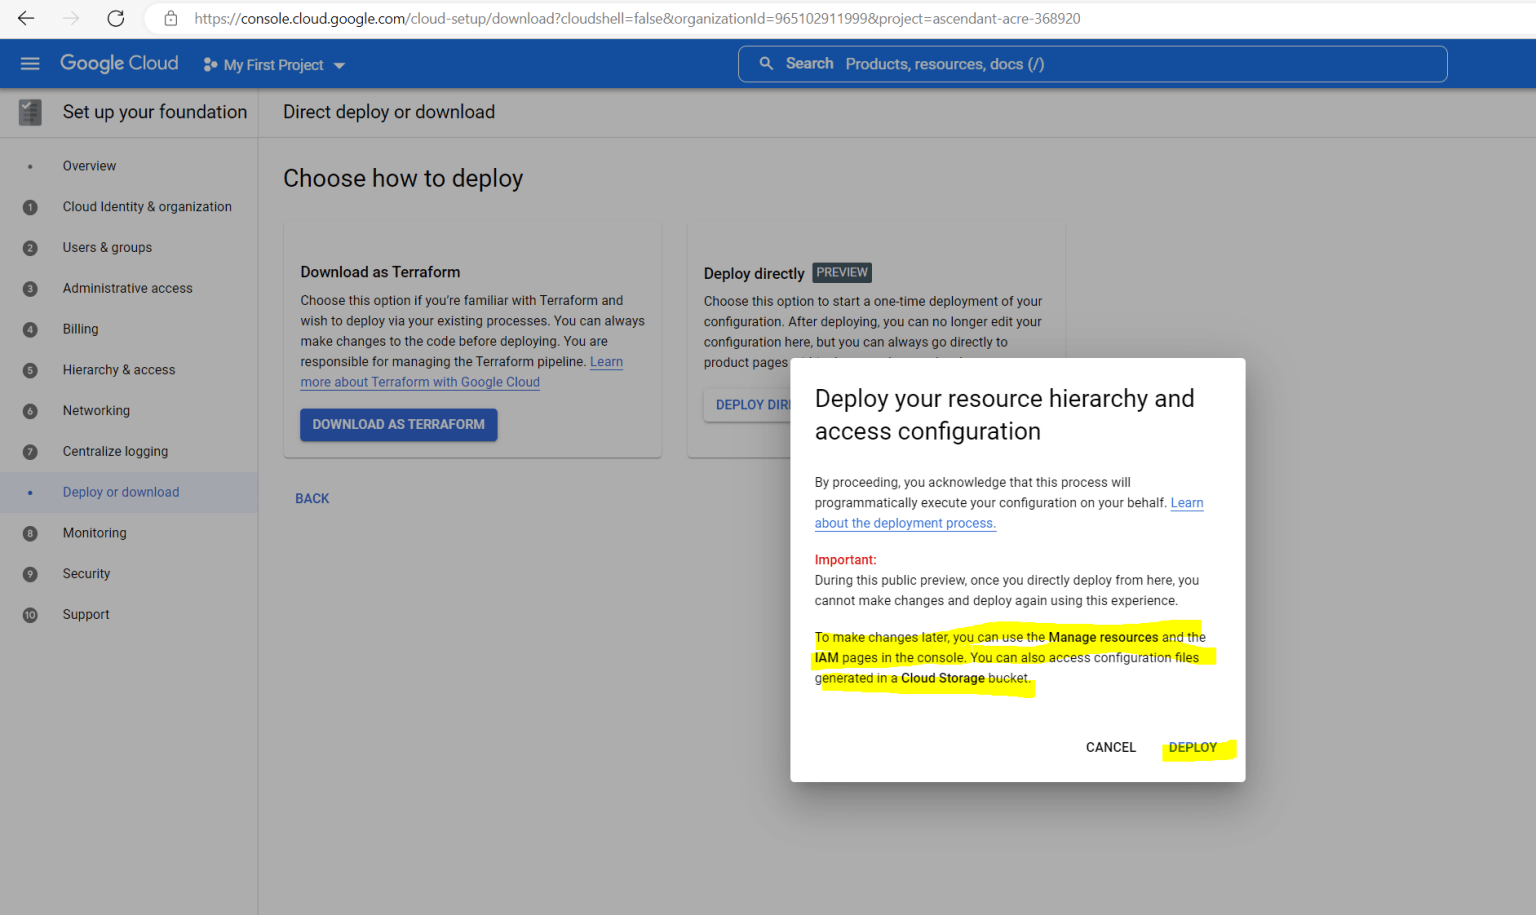Screen dimensions: 1536x915
Task: Click the BACK button below the deploy options
Action: click(312, 498)
